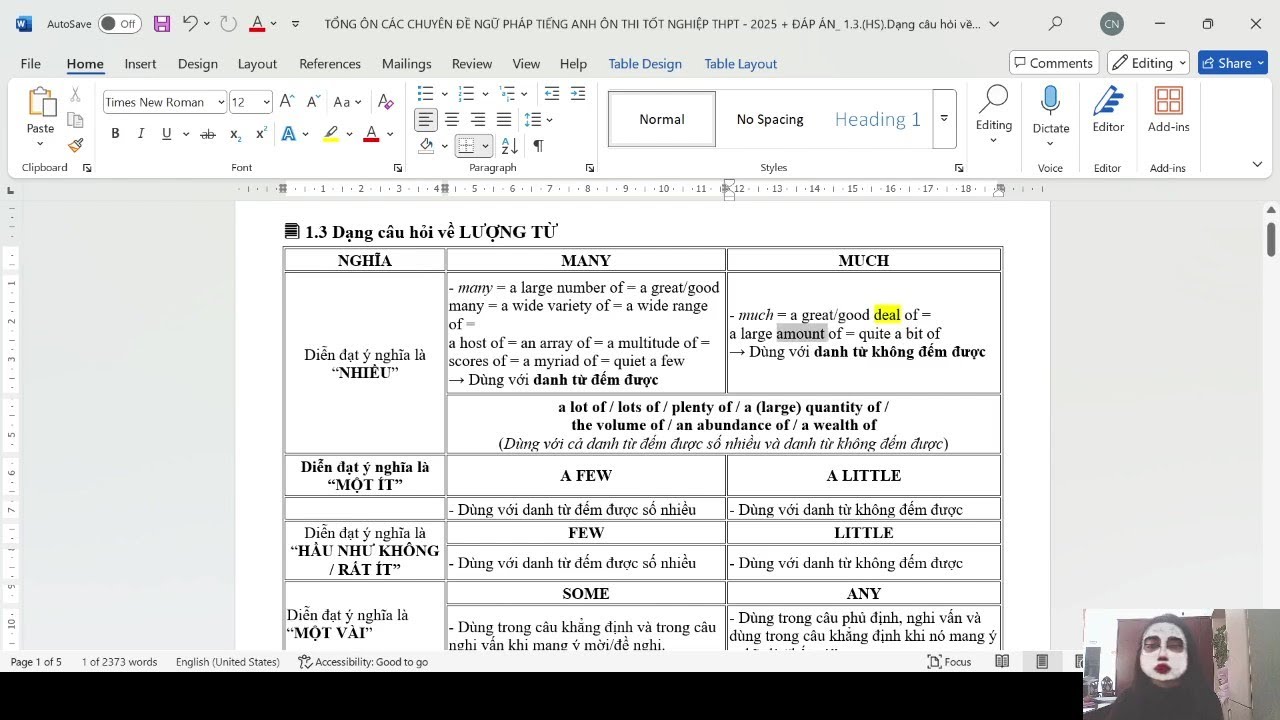Toggle Align Right paragraph button
This screenshot has height=720, width=1280.
[x=478, y=120]
